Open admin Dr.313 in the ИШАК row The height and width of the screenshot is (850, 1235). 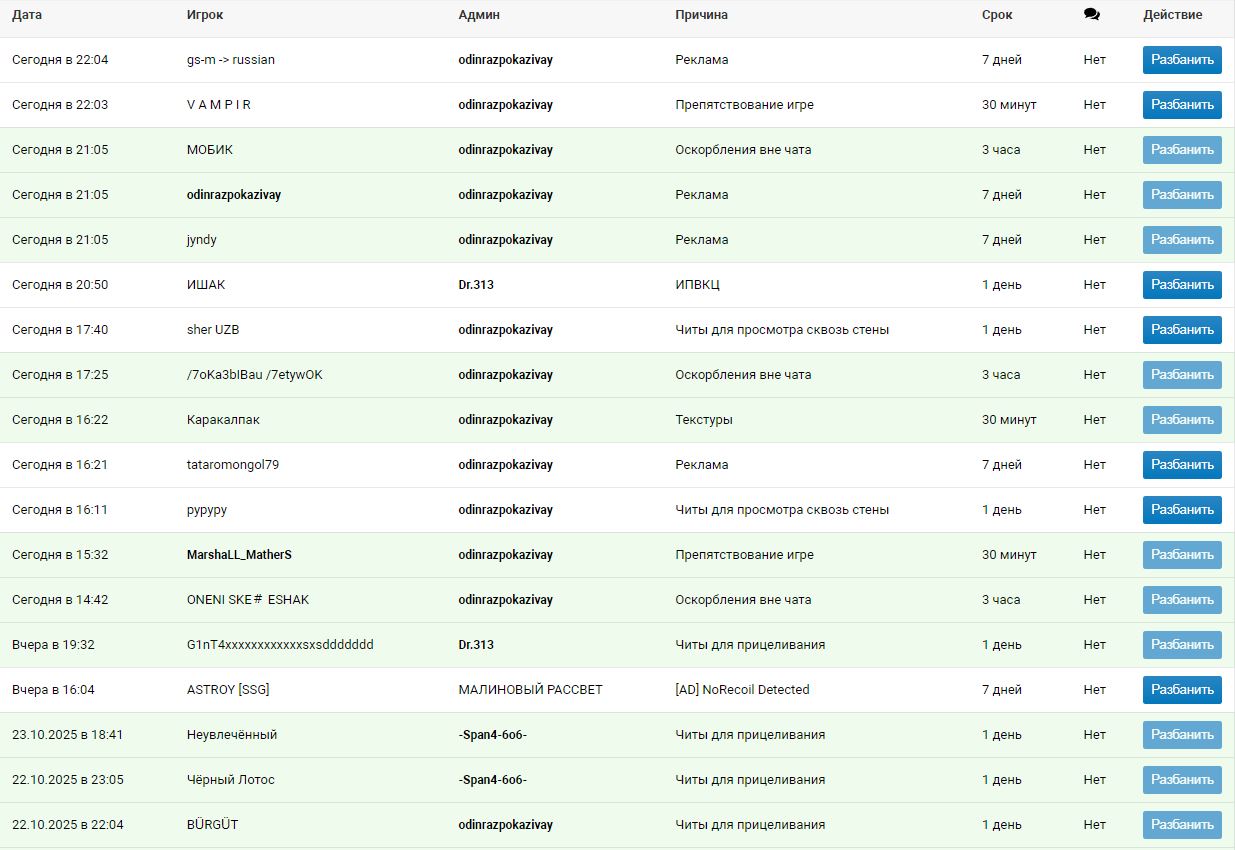pos(476,285)
